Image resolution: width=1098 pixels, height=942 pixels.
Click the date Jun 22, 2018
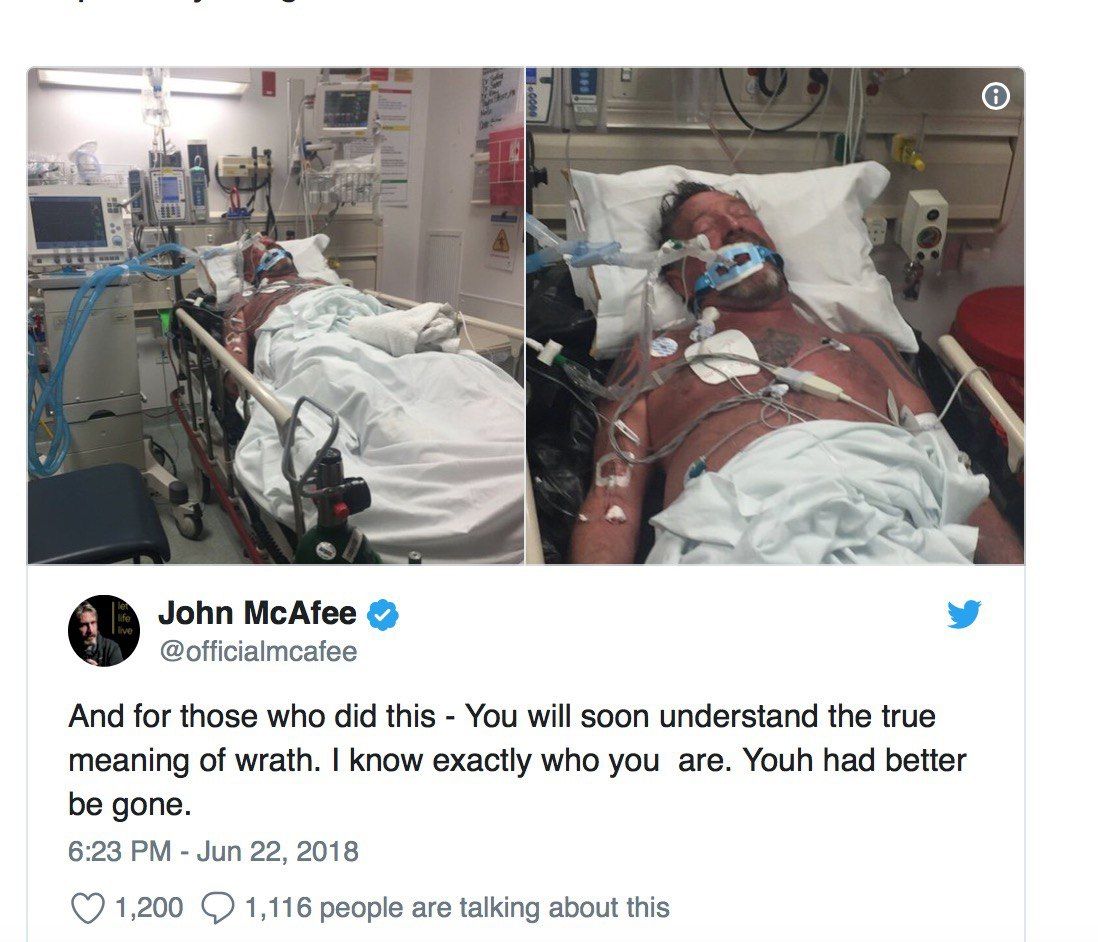[277, 852]
